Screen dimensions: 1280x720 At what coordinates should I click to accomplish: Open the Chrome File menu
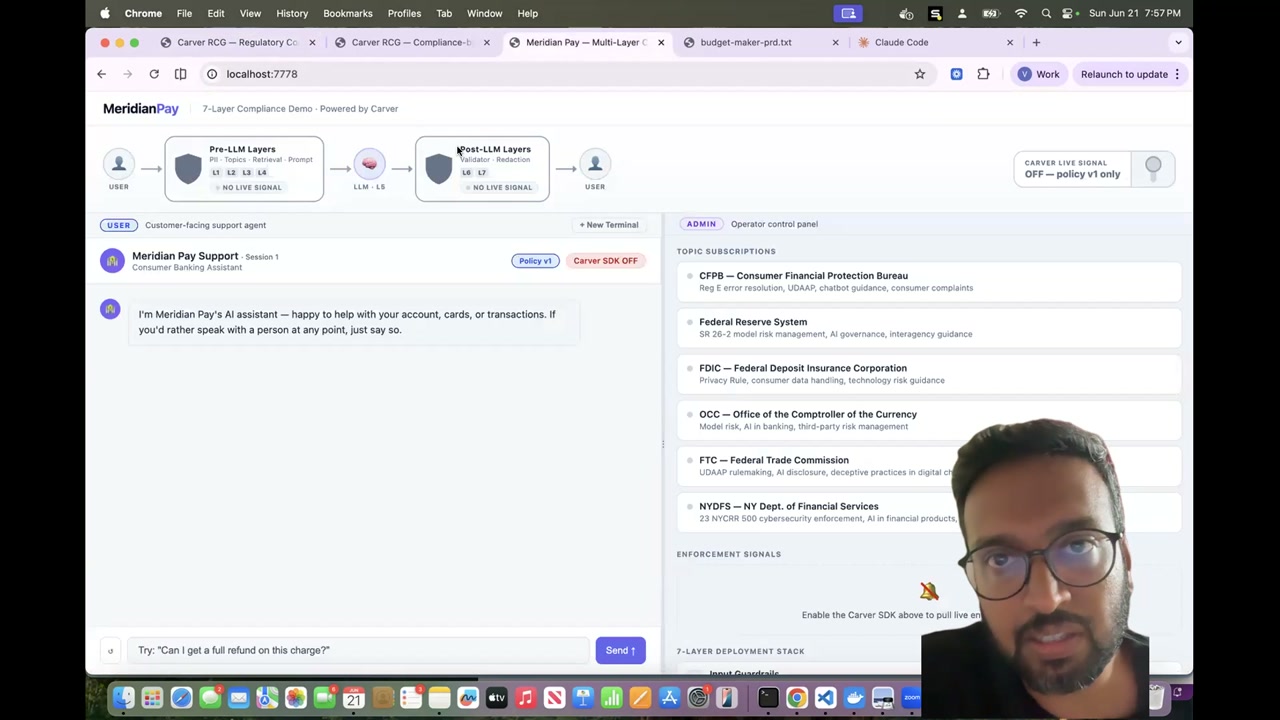pyautogui.click(x=184, y=13)
